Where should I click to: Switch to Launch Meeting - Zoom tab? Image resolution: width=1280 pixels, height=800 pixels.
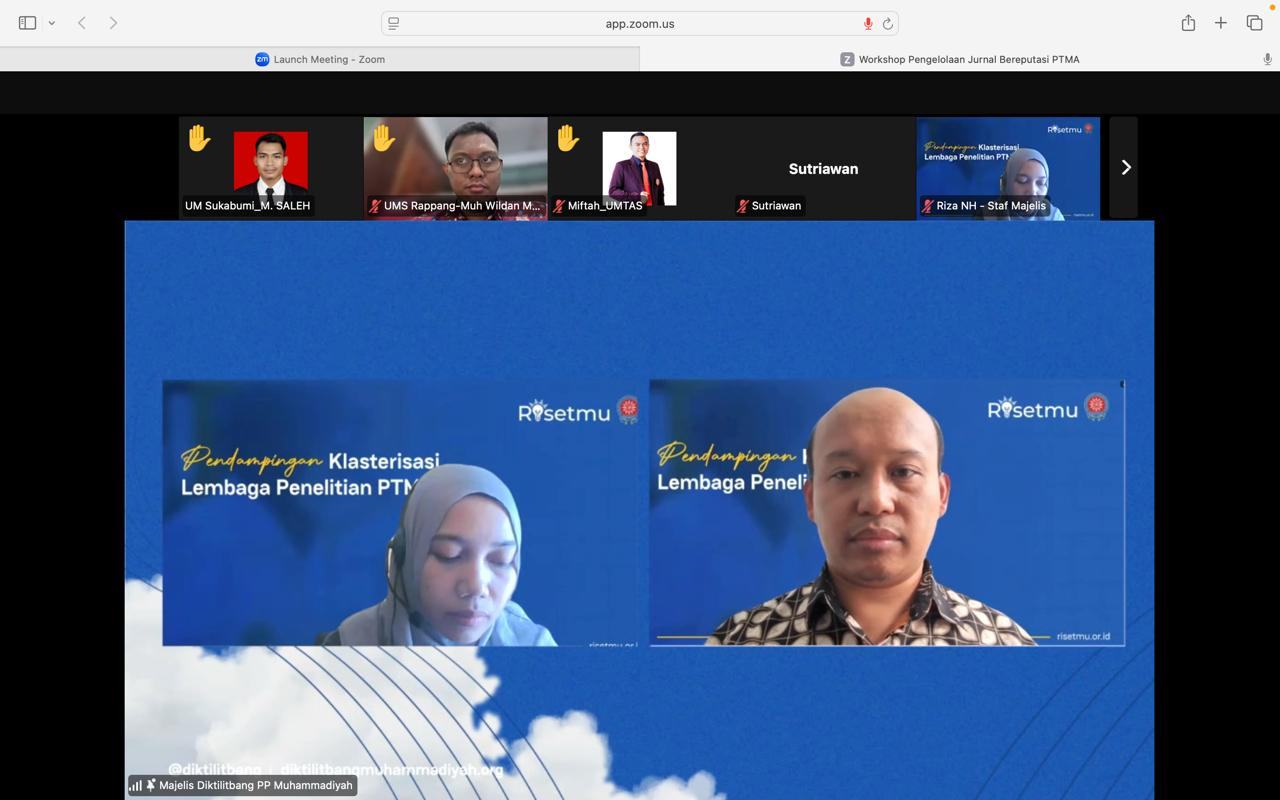click(x=320, y=59)
